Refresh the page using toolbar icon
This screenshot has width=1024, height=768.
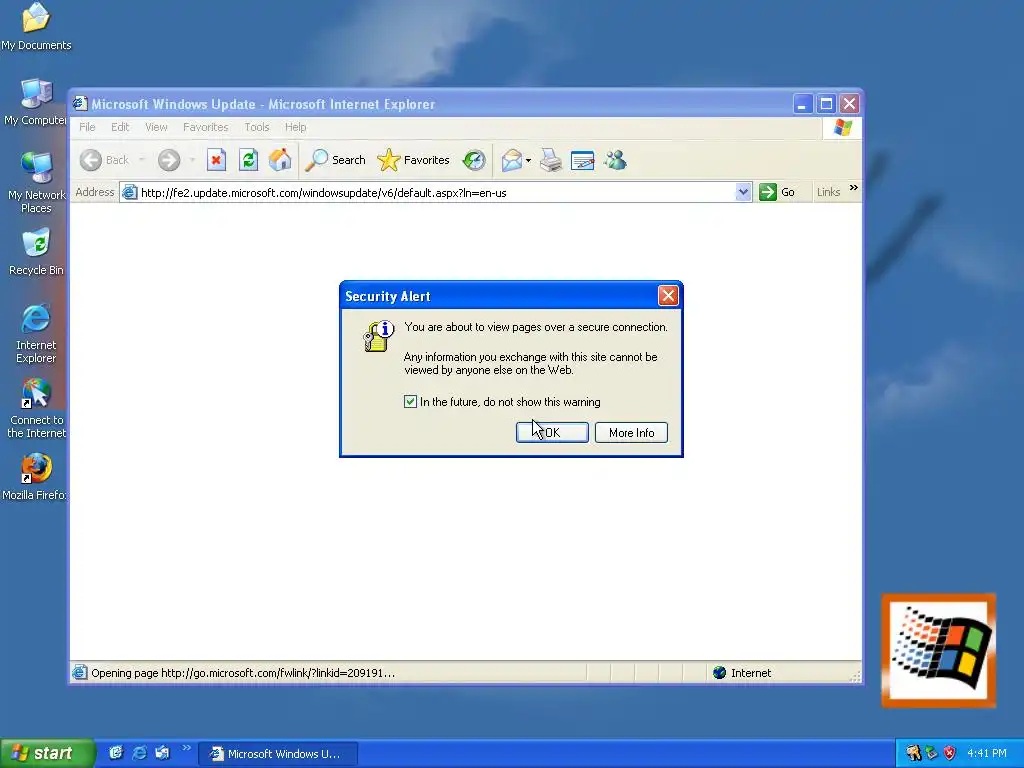[x=248, y=160]
